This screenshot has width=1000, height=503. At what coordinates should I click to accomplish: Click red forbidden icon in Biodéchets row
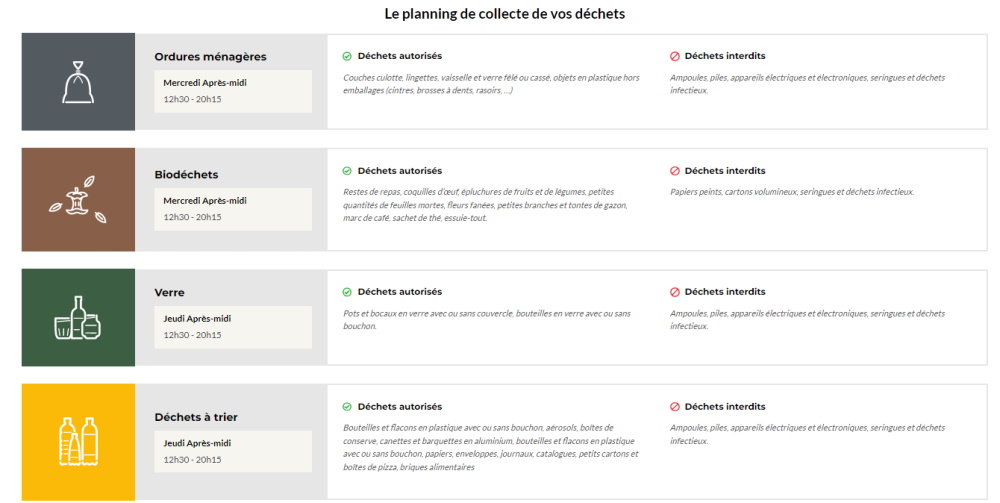point(675,171)
